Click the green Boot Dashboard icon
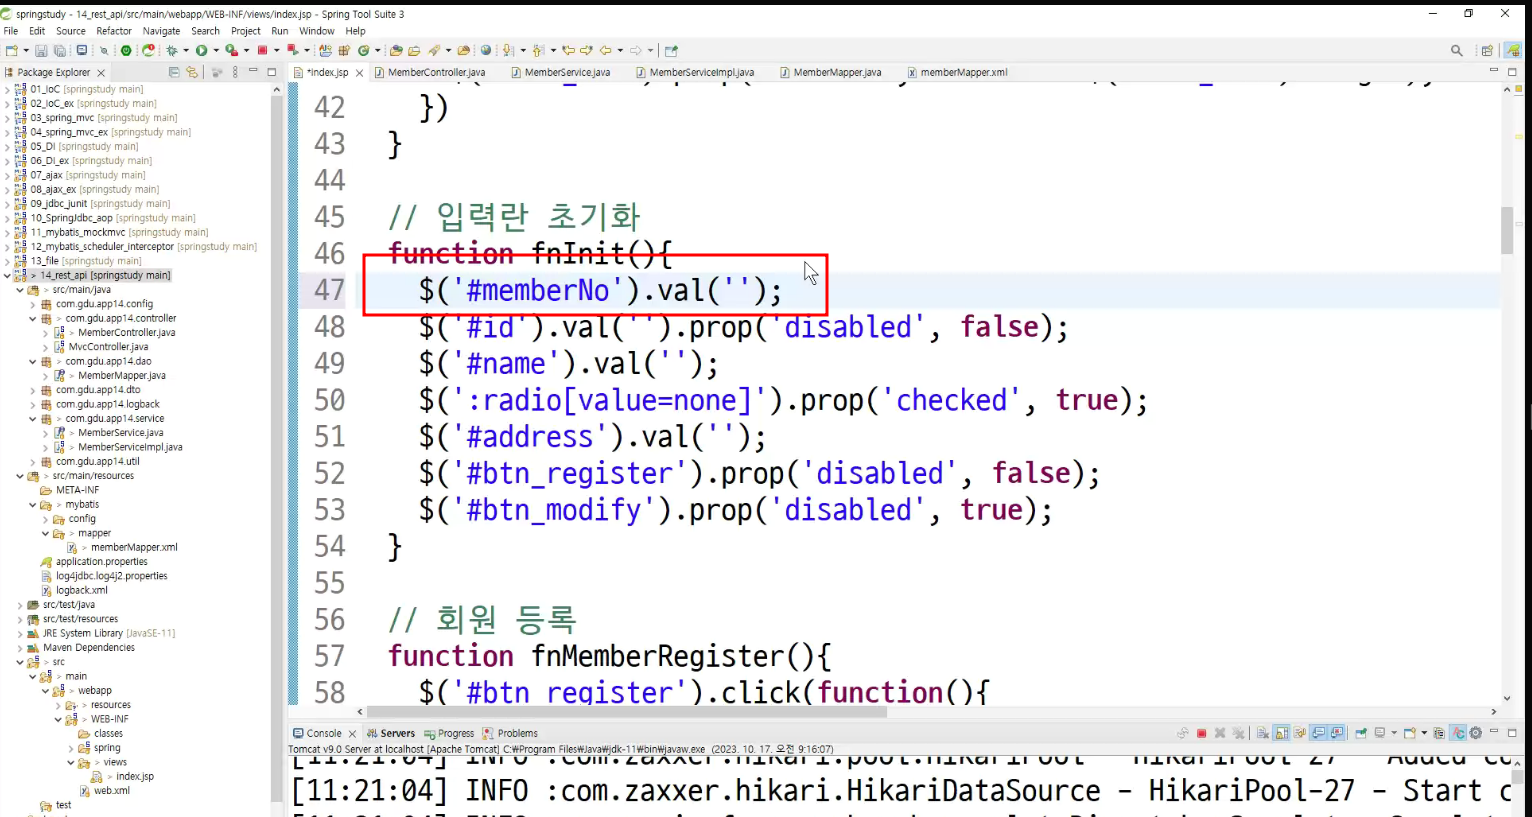The width and height of the screenshot is (1532, 817). click(x=126, y=50)
